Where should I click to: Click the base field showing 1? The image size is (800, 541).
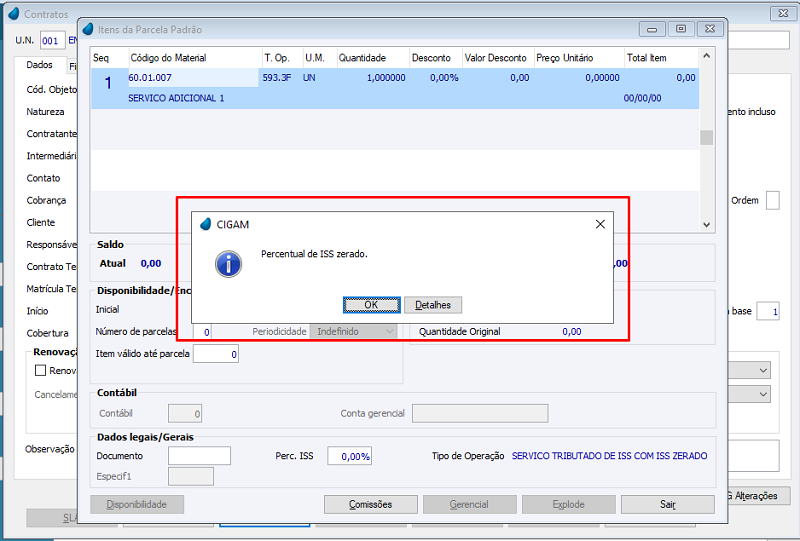pyautogui.click(x=768, y=311)
